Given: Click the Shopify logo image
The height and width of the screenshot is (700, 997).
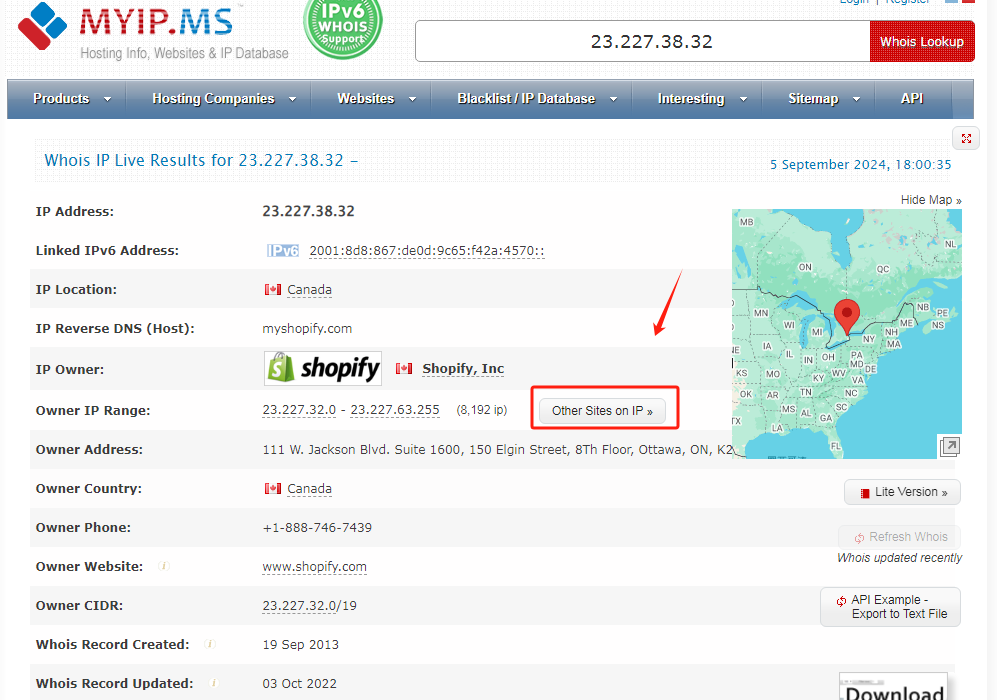Looking at the screenshot, I should coord(323,368).
